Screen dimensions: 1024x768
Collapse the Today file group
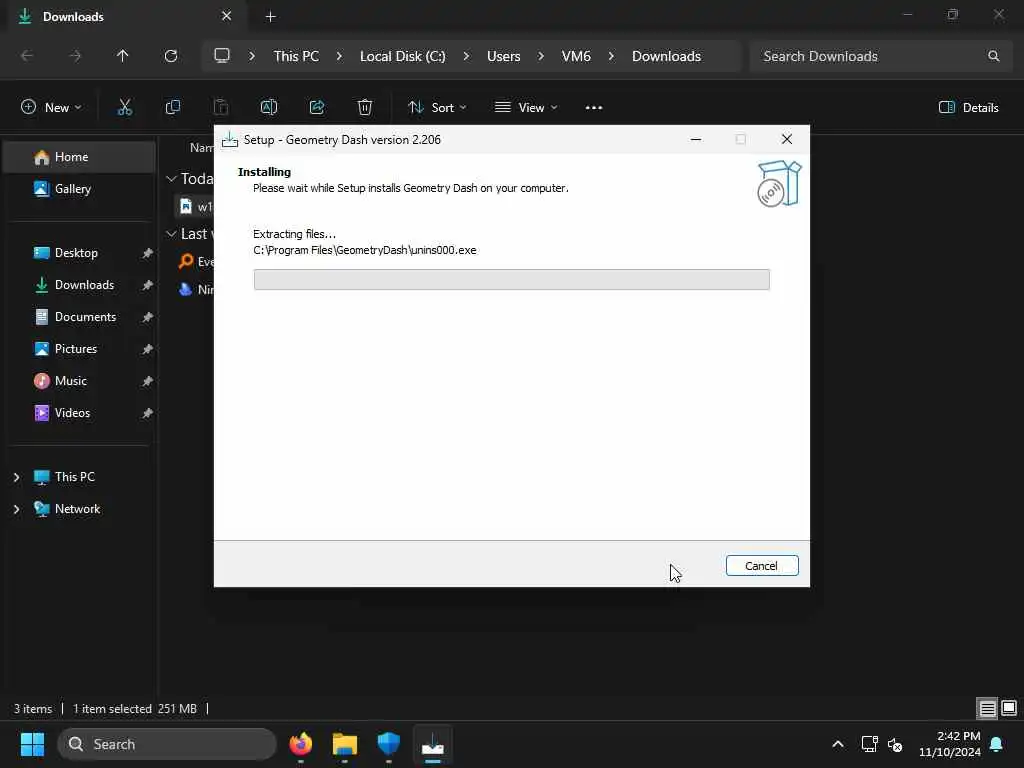click(171, 178)
